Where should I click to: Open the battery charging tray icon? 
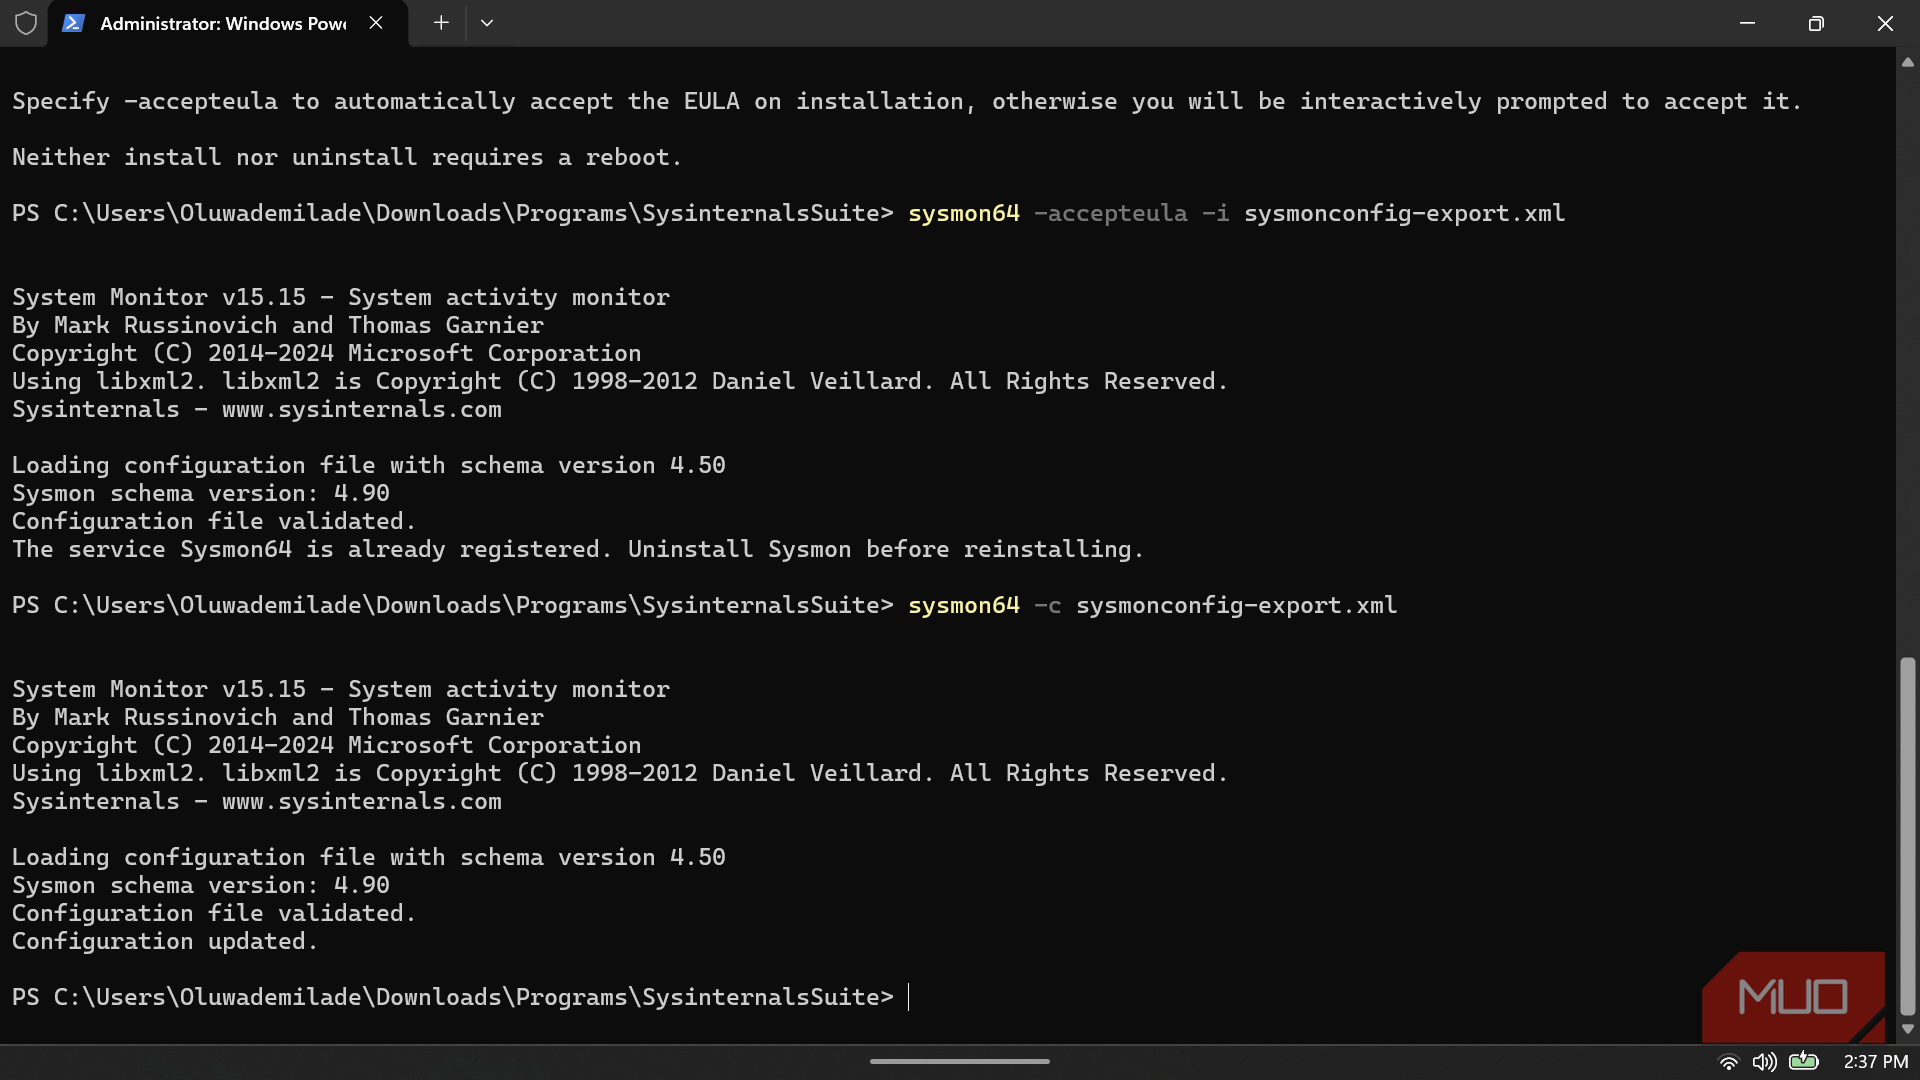pos(1804,1061)
